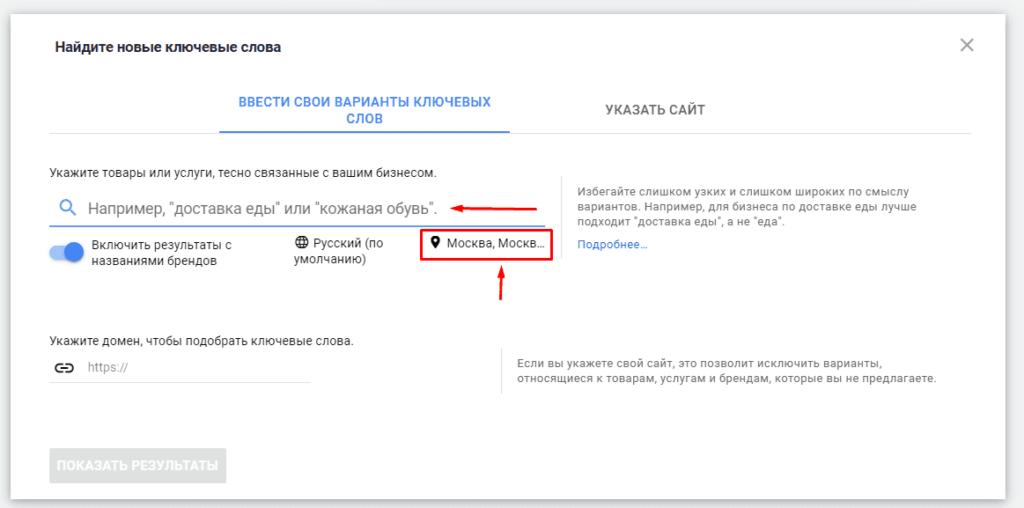
Task: Click the magnifier search icon
Action: [x=67, y=208]
